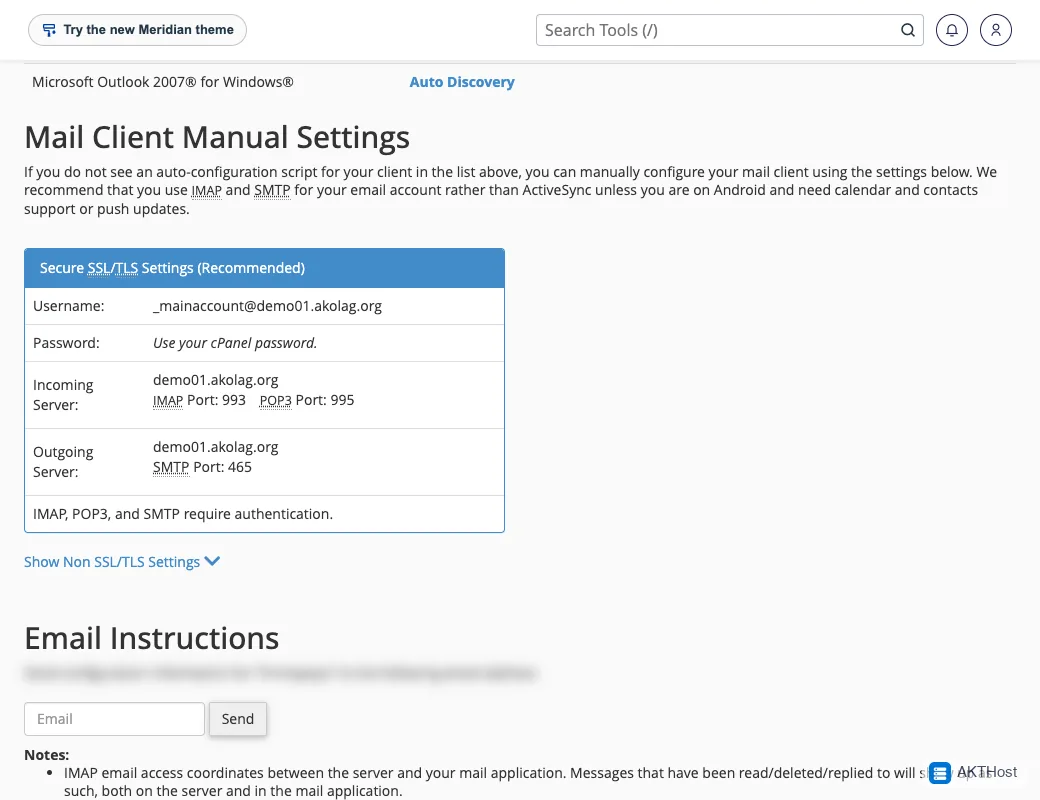Image resolution: width=1040 pixels, height=800 pixels.
Task: Open the notifications bell
Action: point(952,30)
